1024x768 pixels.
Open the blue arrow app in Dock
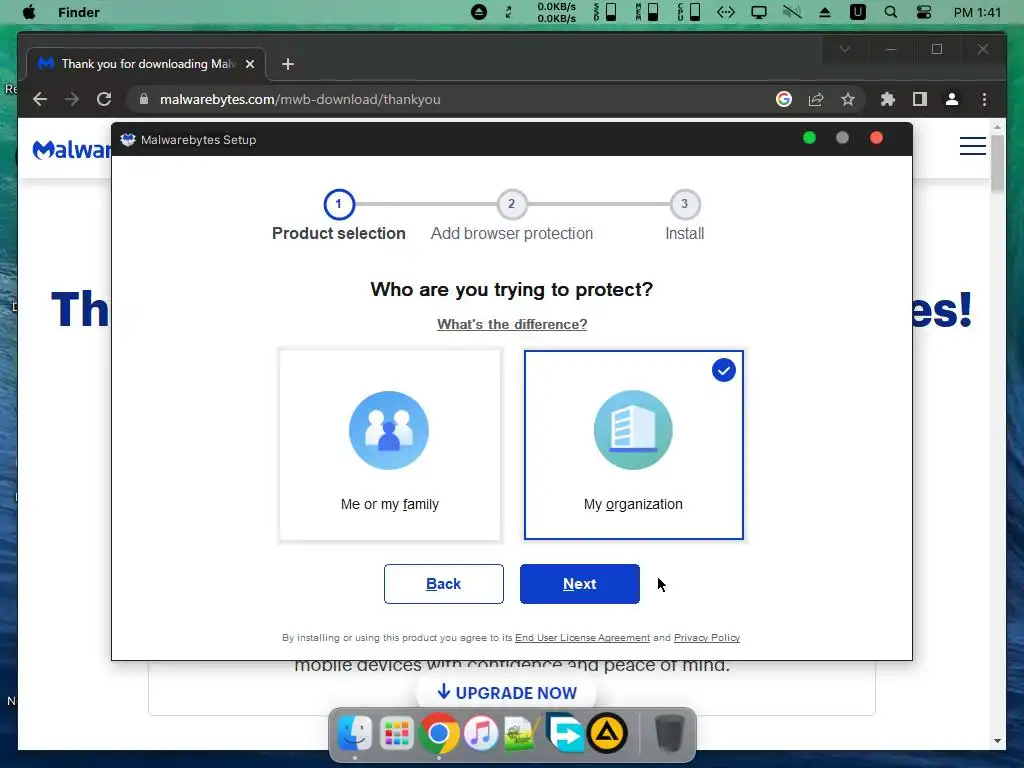(564, 734)
